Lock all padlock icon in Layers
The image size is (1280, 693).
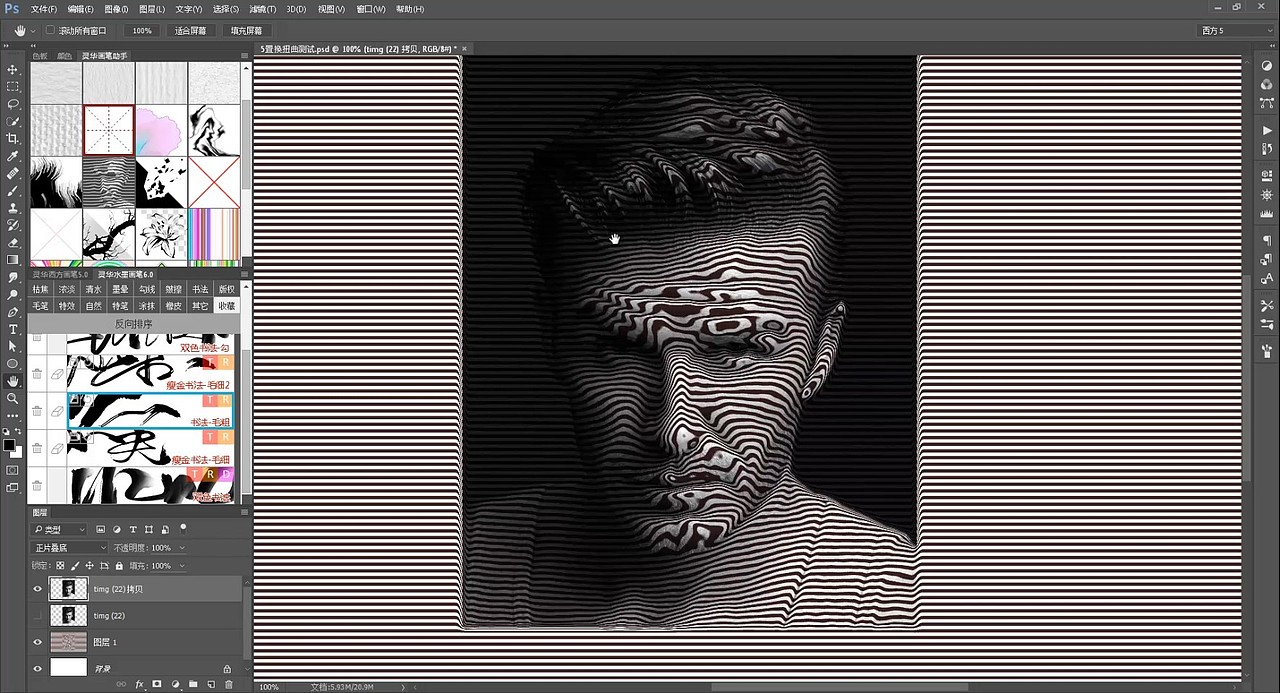(119, 566)
